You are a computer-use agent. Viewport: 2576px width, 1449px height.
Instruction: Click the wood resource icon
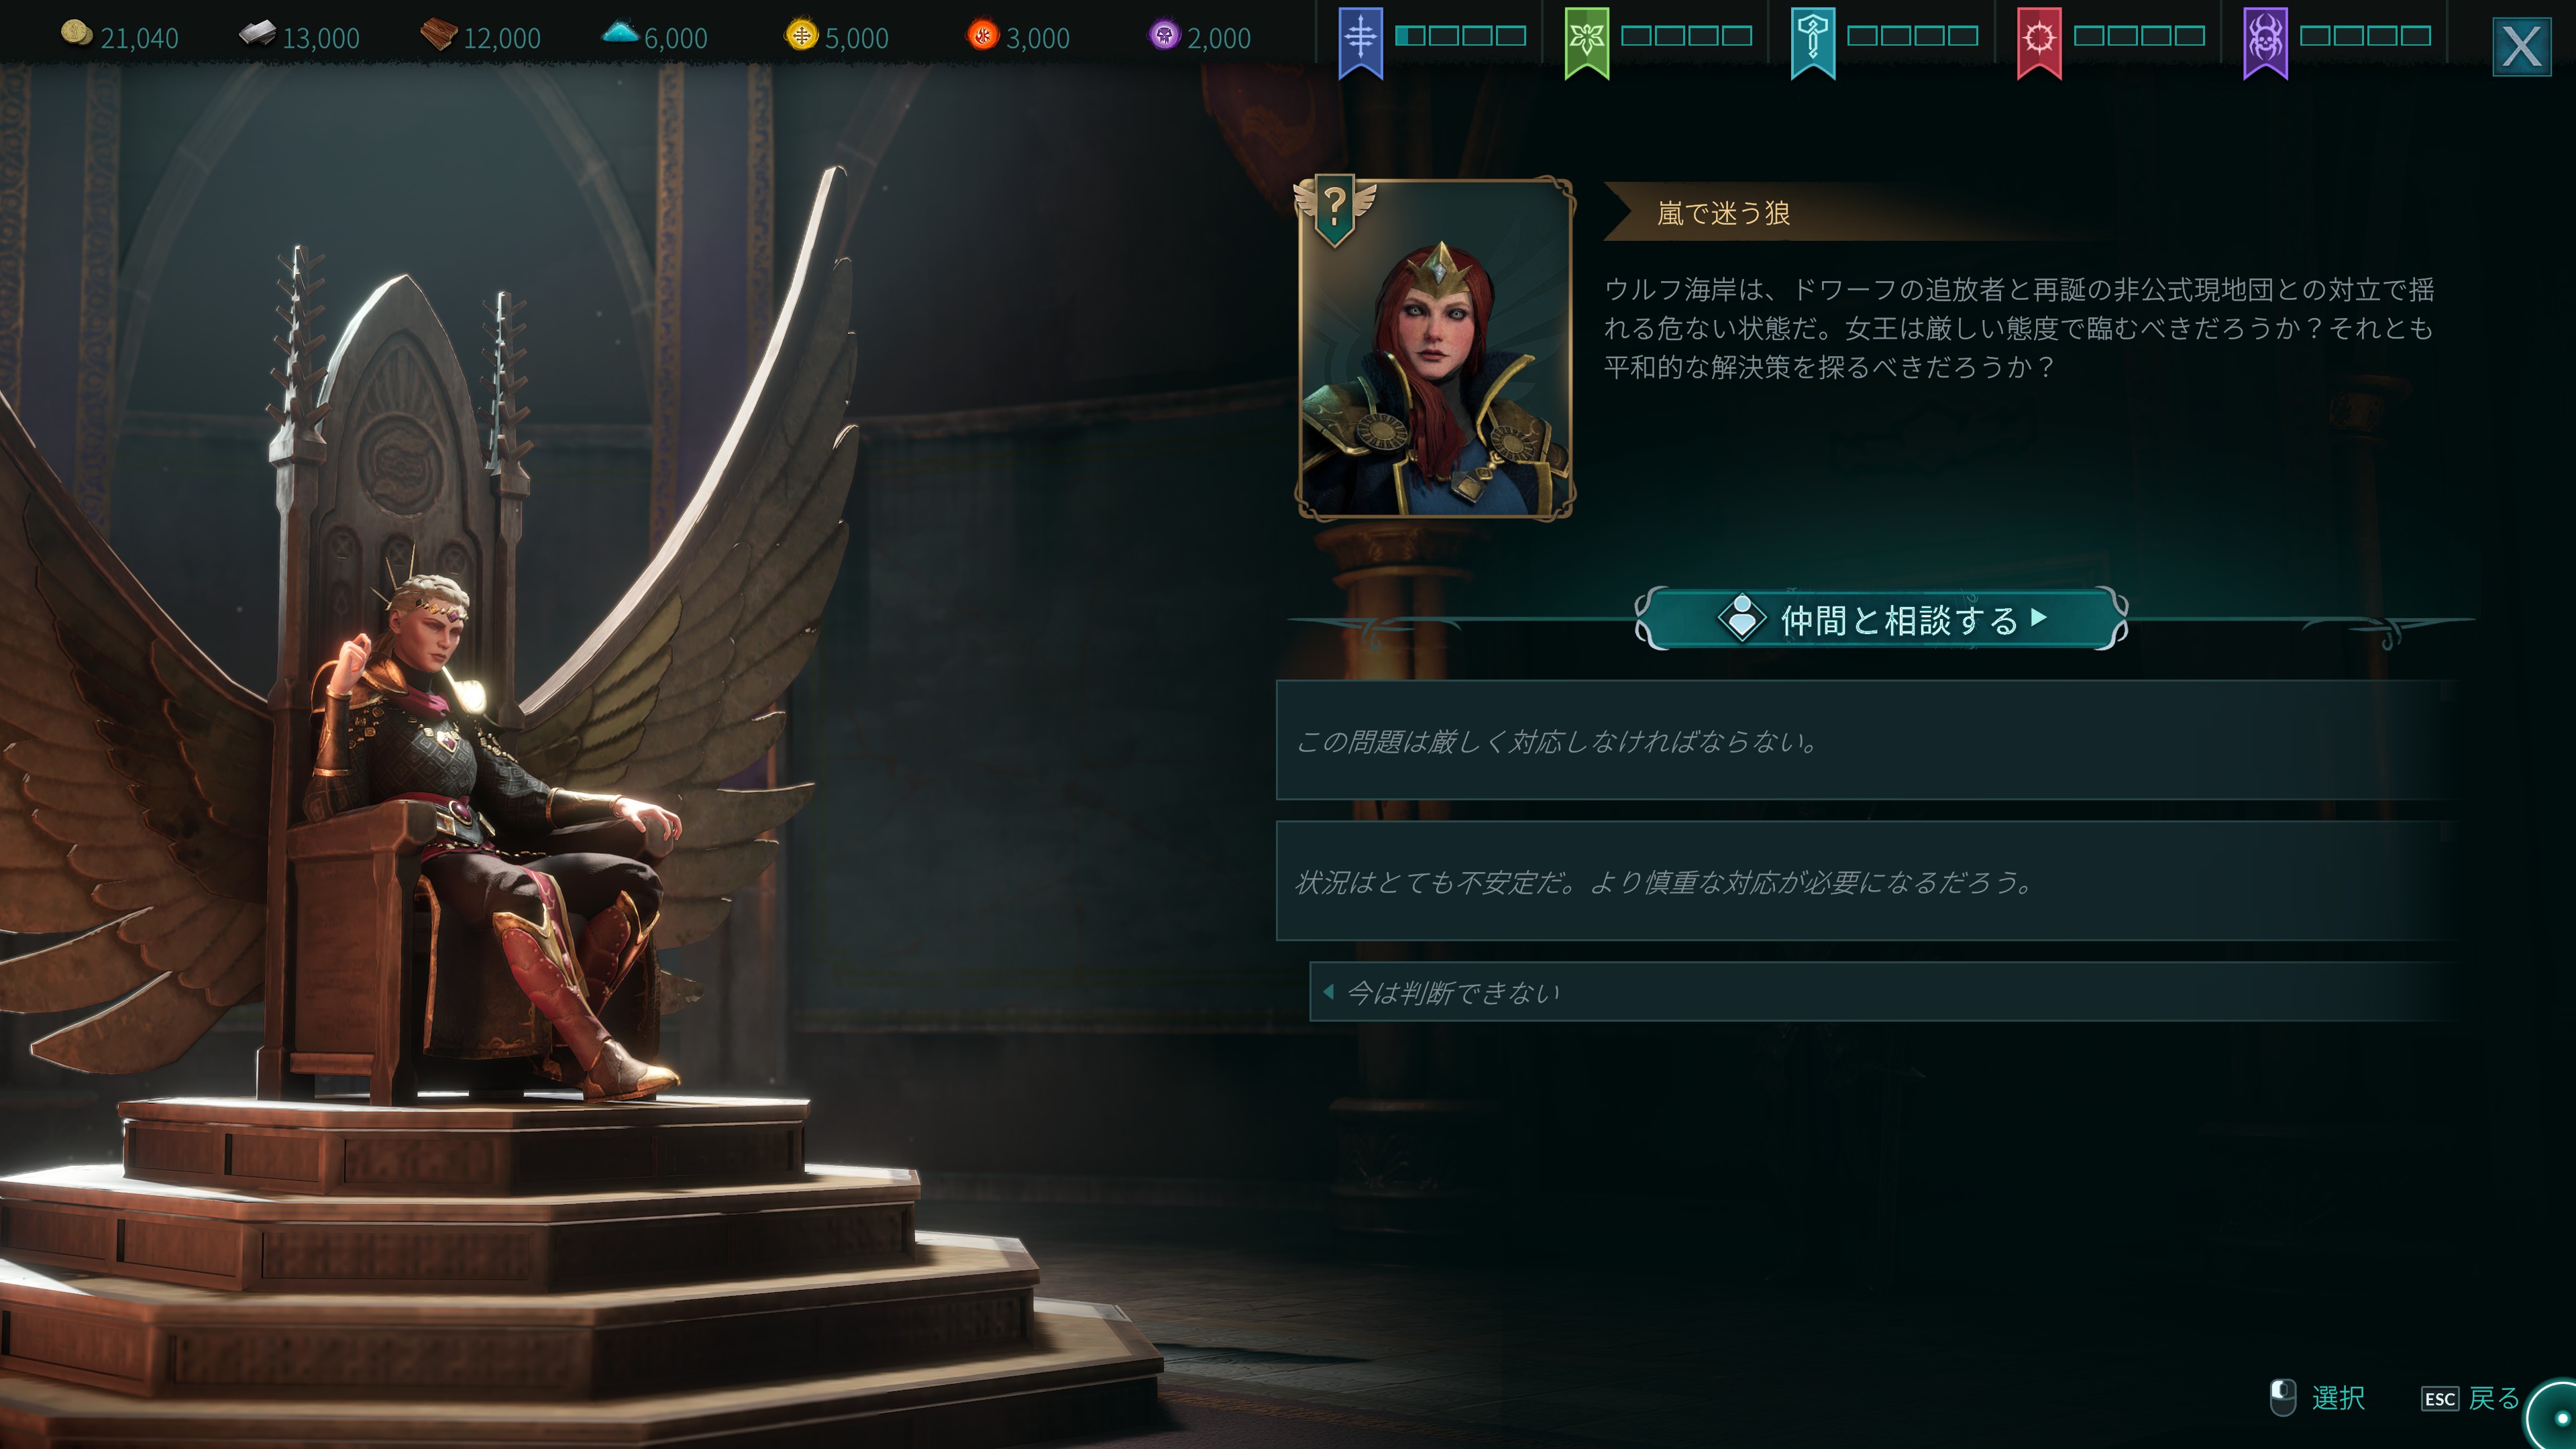pyautogui.click(x=438, y=35)
